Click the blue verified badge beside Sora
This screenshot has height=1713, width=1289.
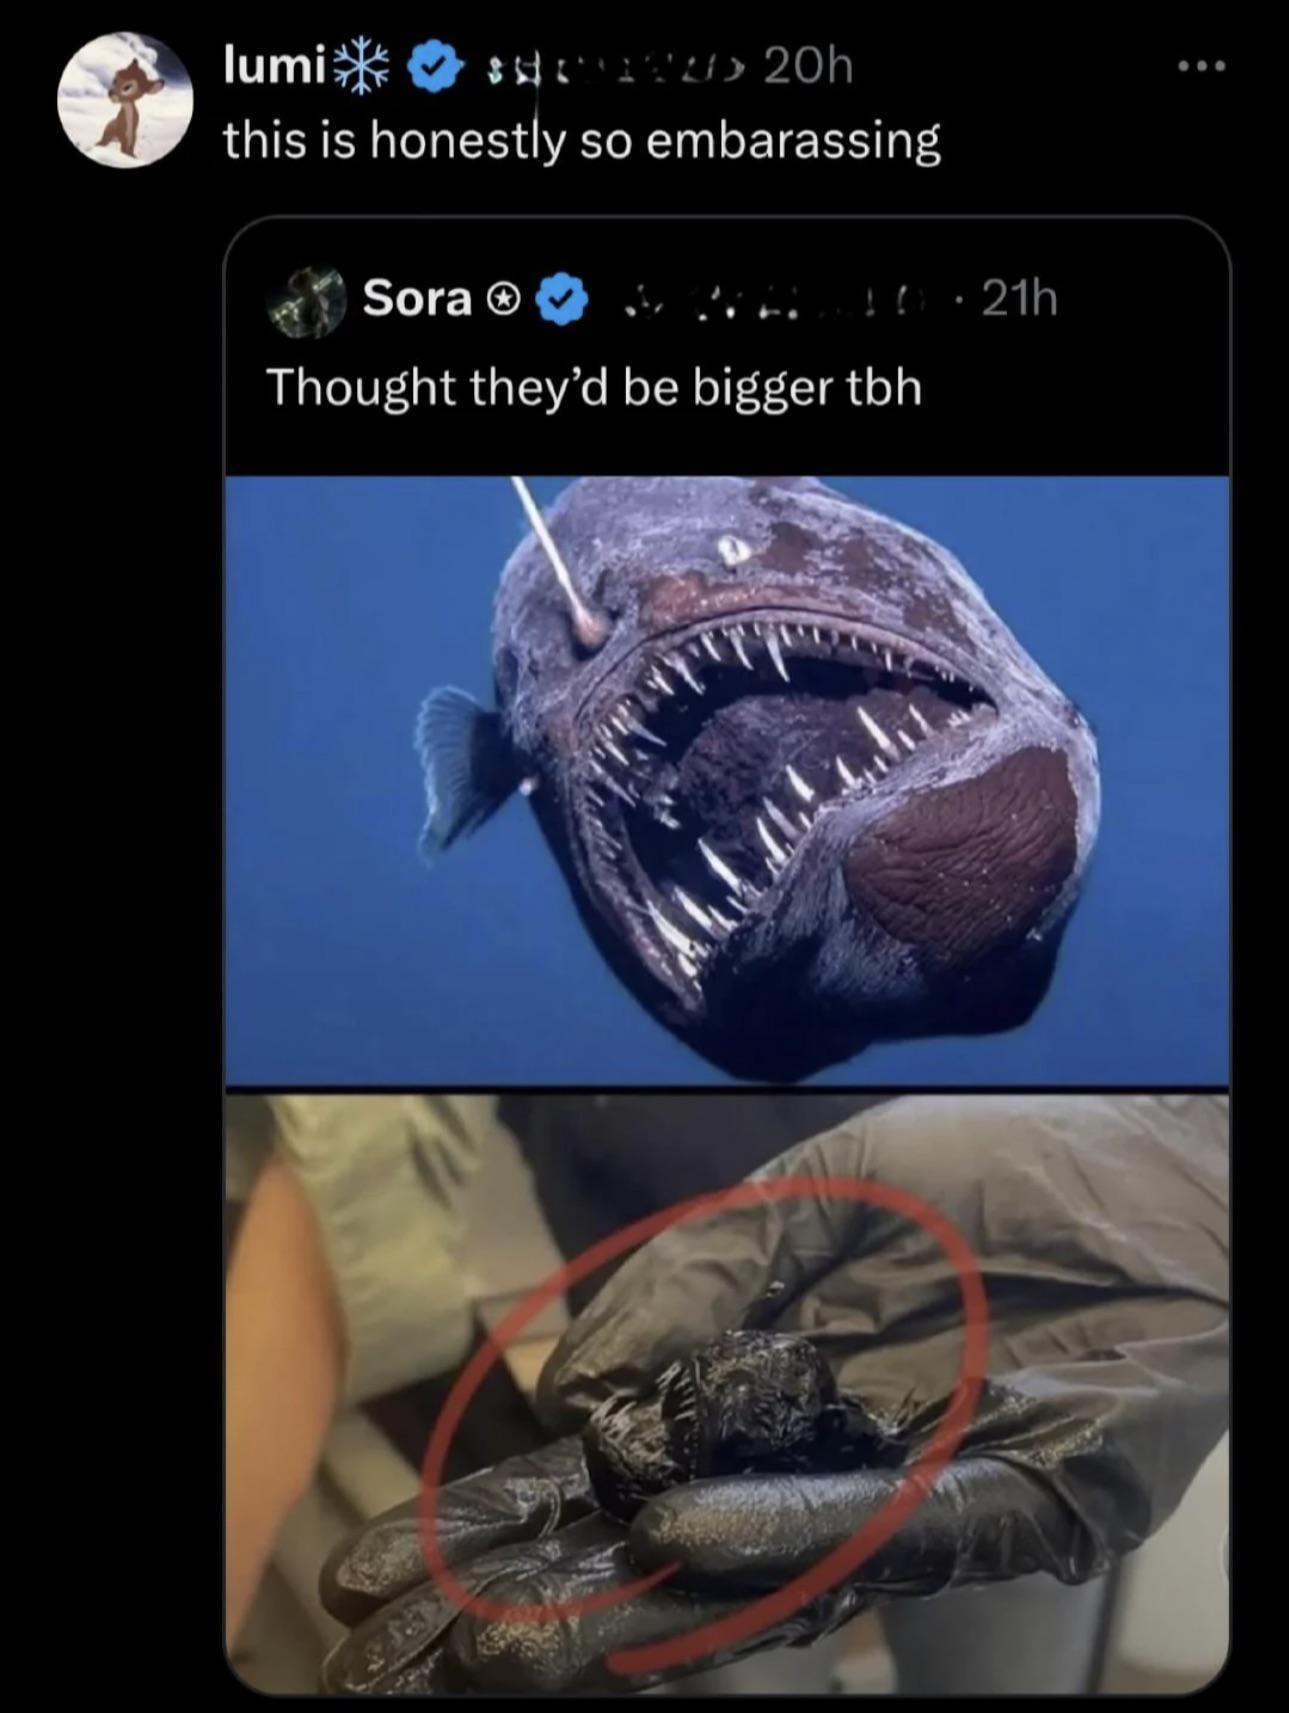[x=564, y=298]
